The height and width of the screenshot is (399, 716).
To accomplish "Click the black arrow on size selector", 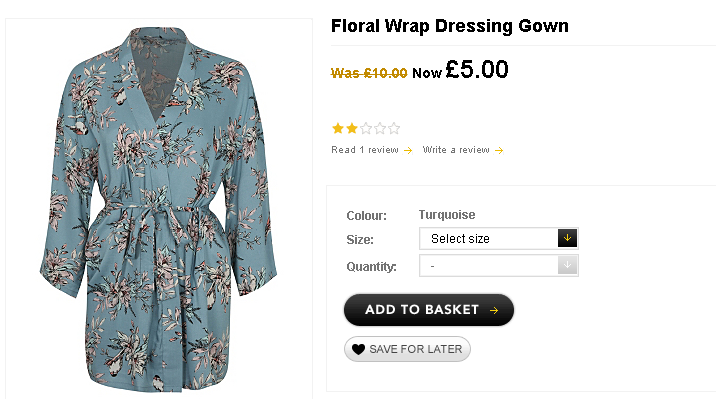I will 567,238.
